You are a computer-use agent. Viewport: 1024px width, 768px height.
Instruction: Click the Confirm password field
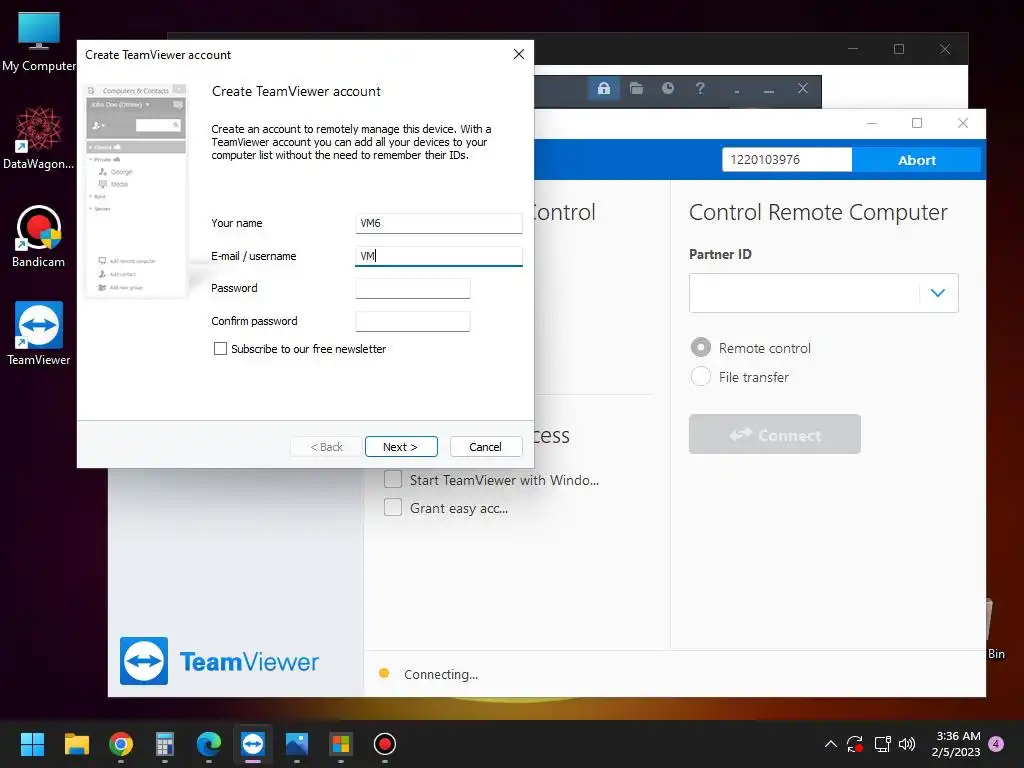click(x=413, y=321)
